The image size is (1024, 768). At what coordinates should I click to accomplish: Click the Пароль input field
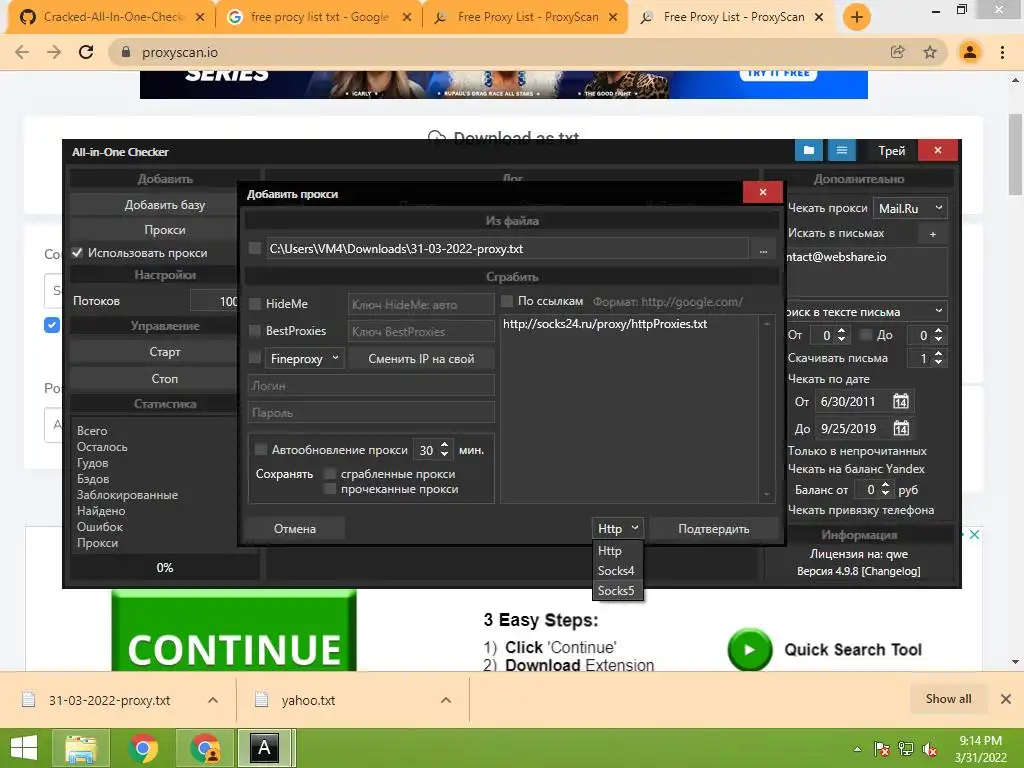[371, 413]
